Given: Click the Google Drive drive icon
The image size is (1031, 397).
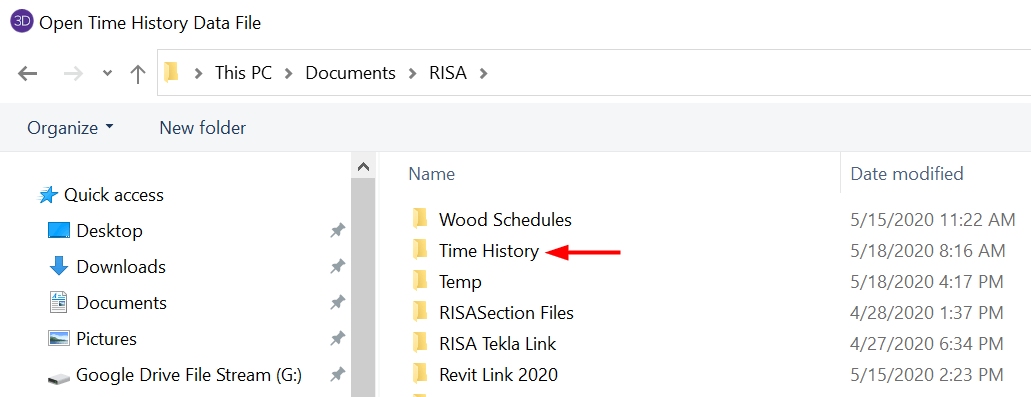Looking at the screenshot, I should click(59, 379).
